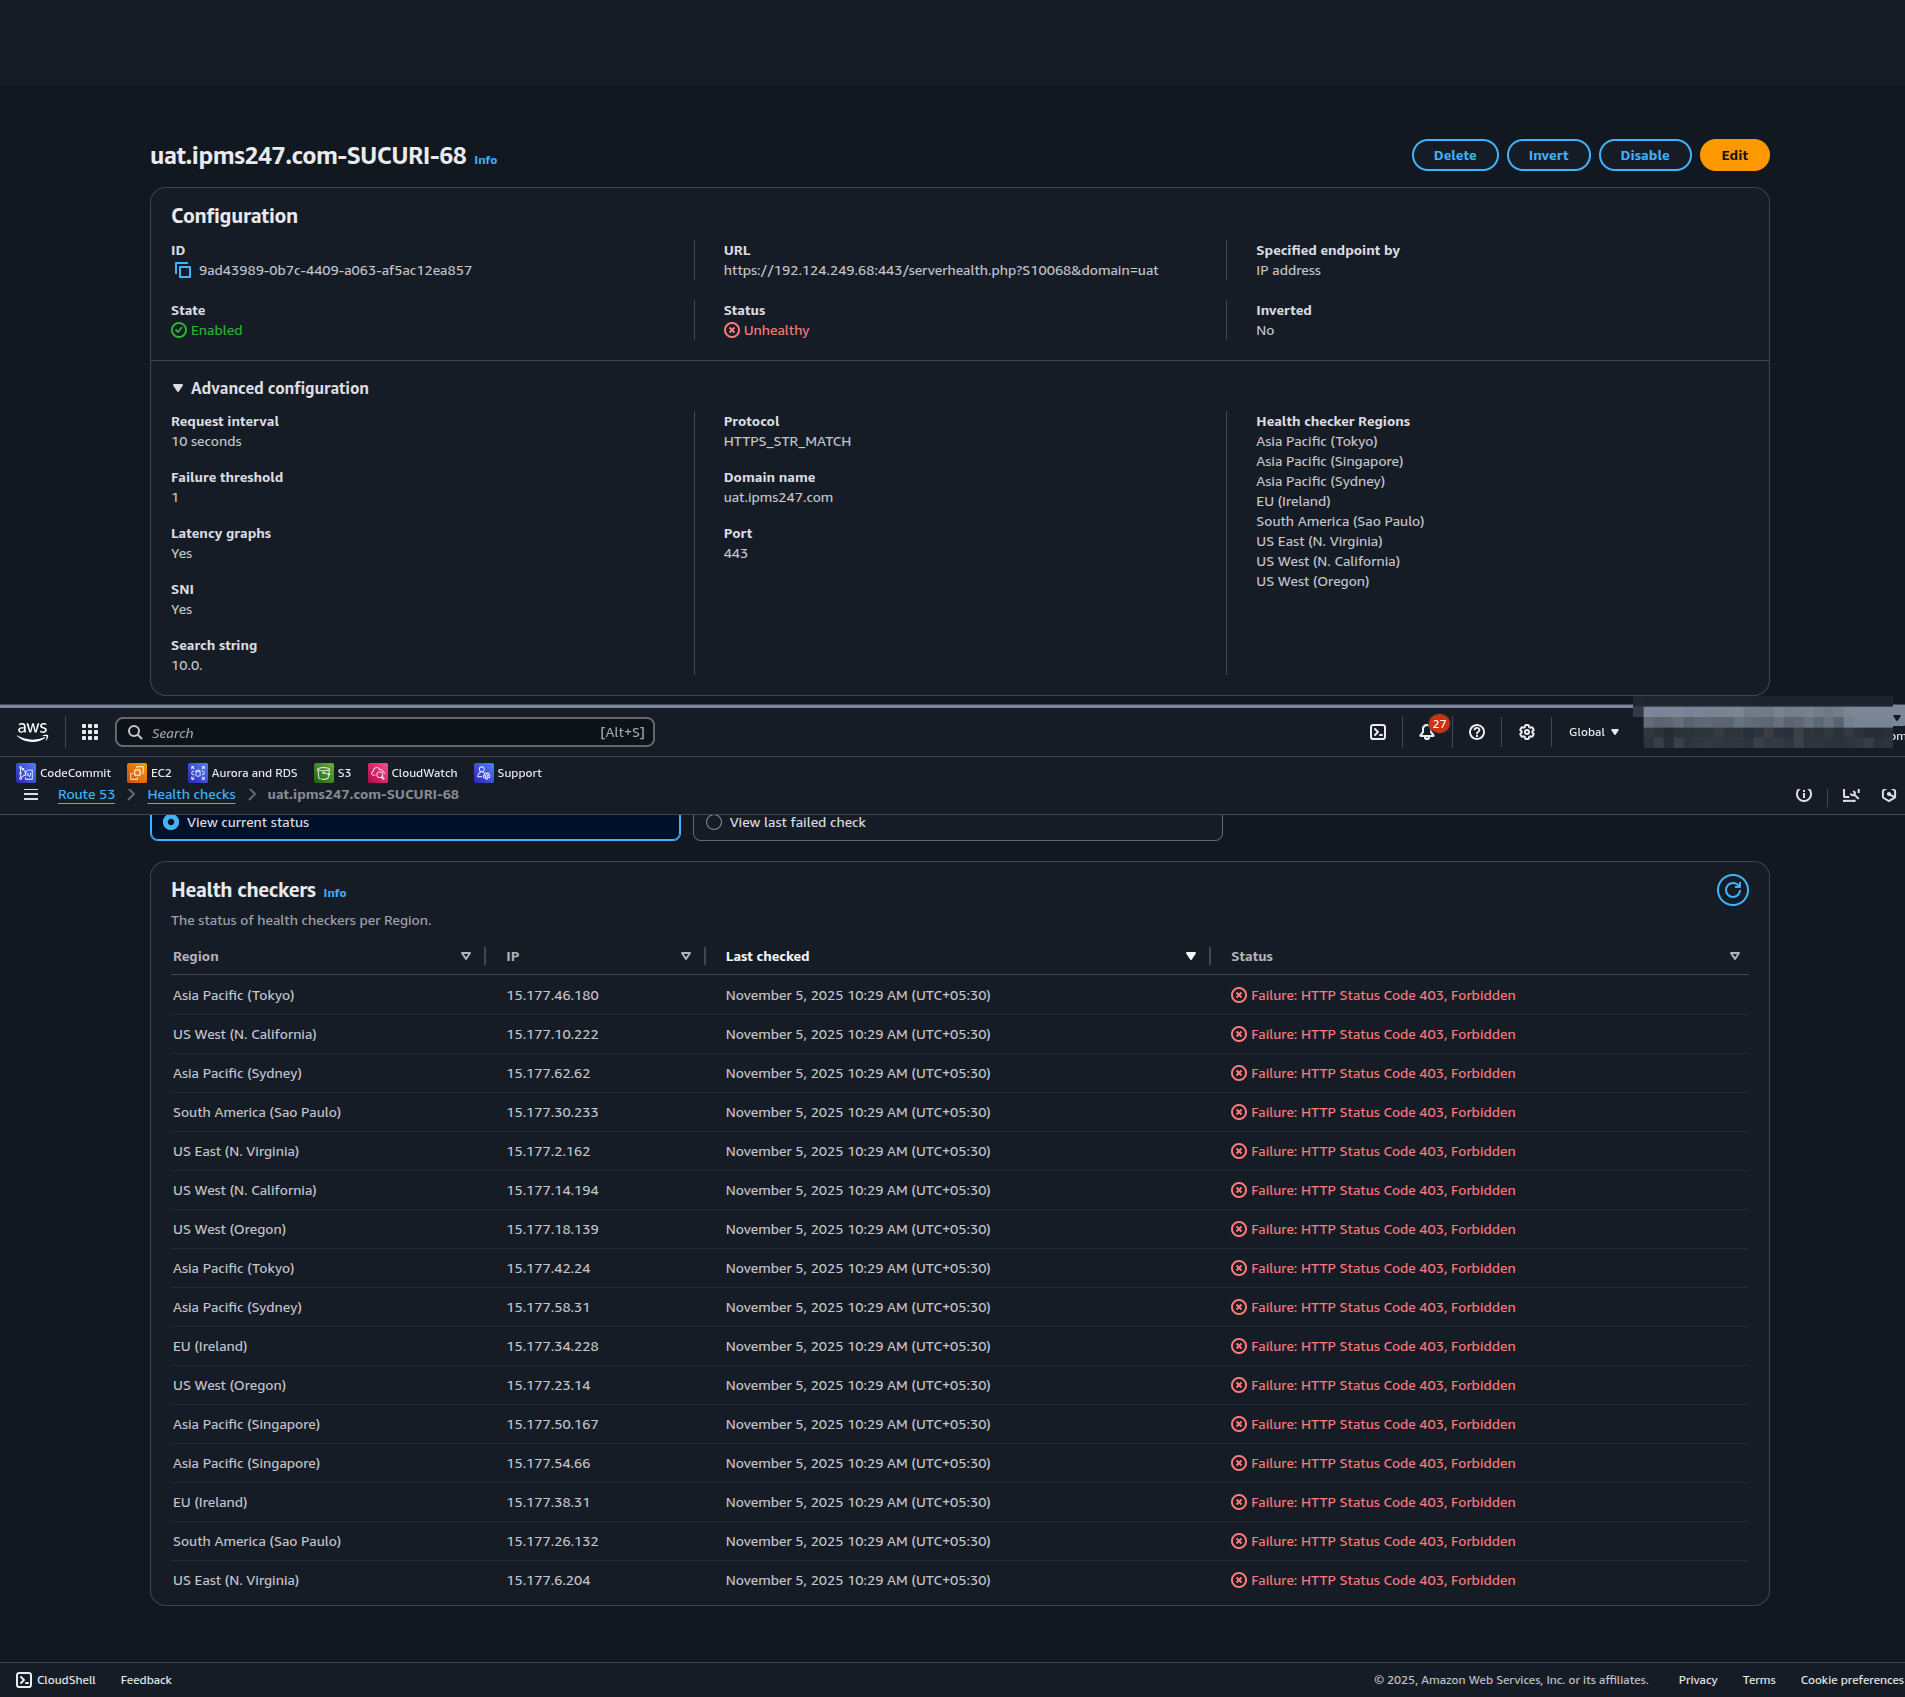Open S3 shortcut
The height and width of the screenshot is (1697, 1905).
click(x=333, y=773)
